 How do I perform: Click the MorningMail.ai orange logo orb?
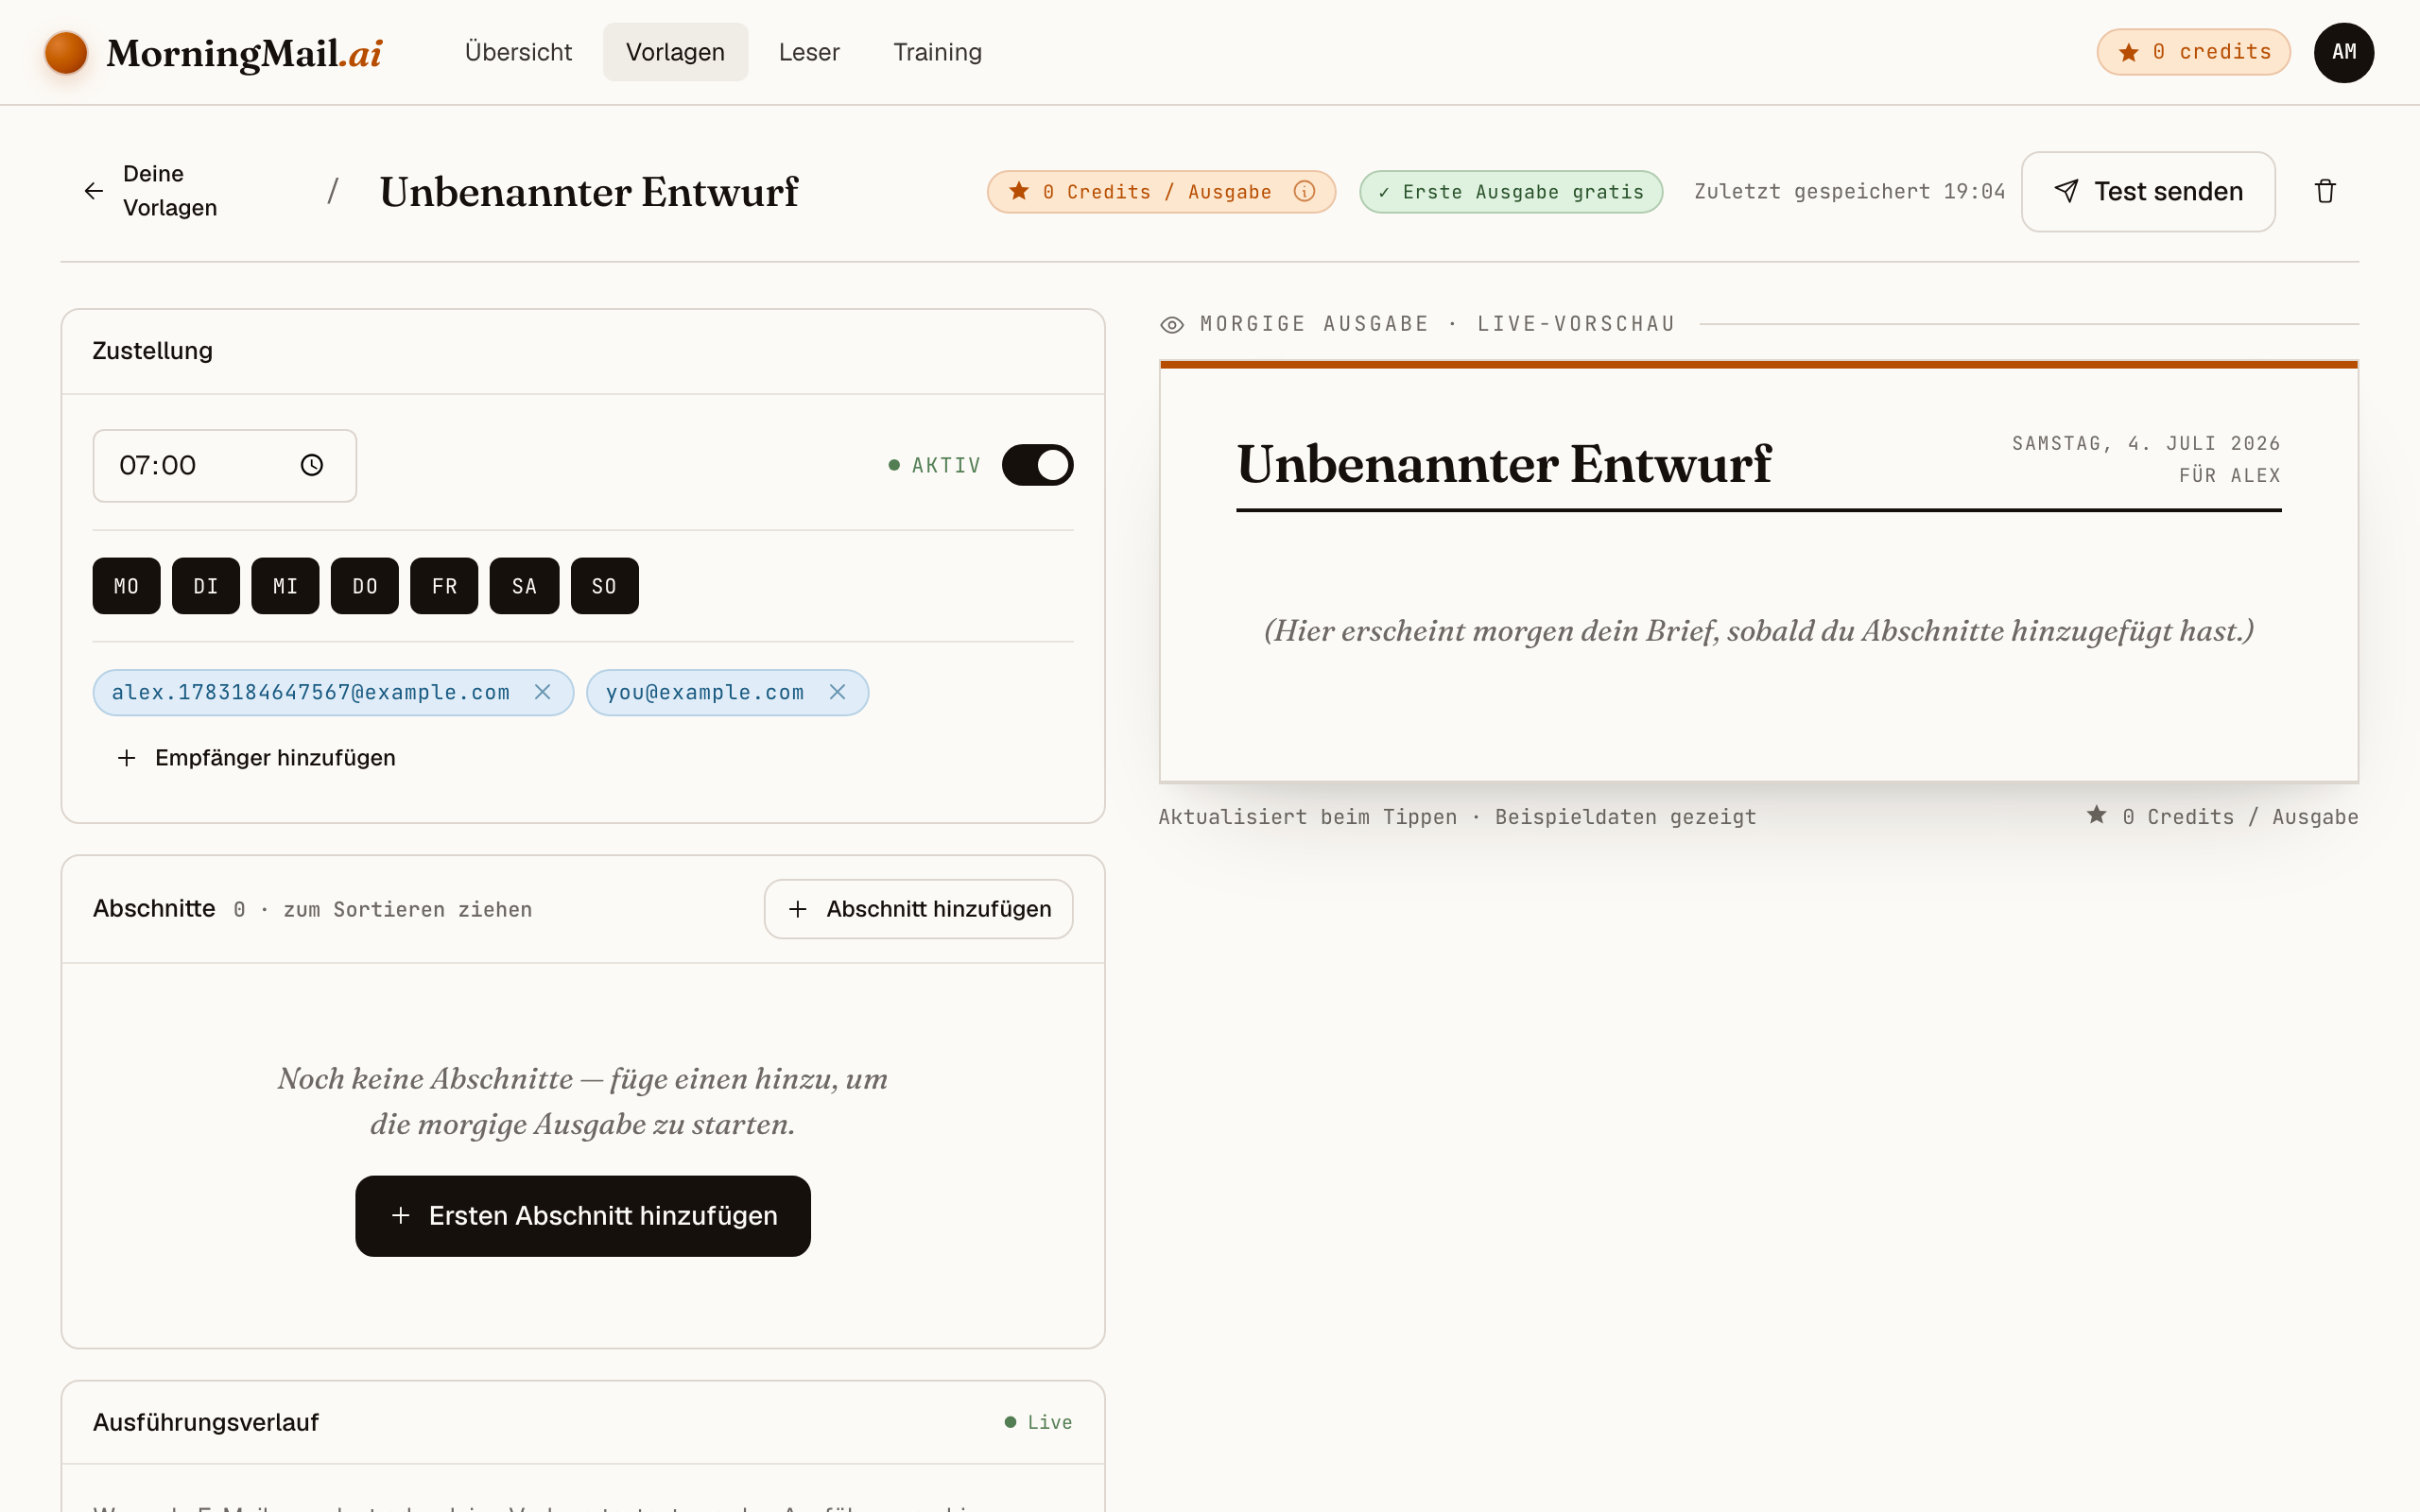[66, 52]
